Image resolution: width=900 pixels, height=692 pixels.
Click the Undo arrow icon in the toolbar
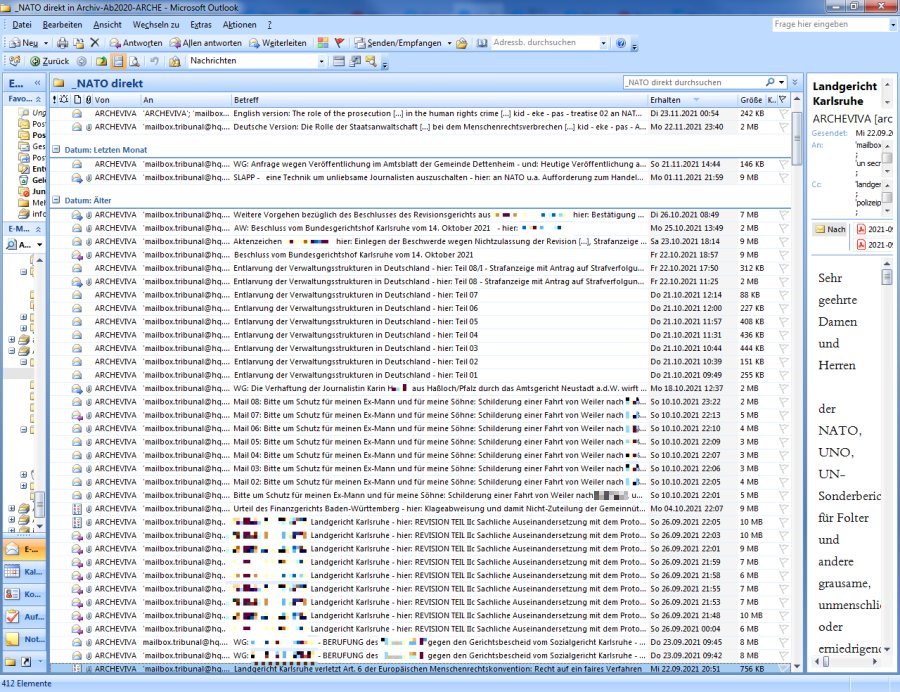(x=154, y=61)
